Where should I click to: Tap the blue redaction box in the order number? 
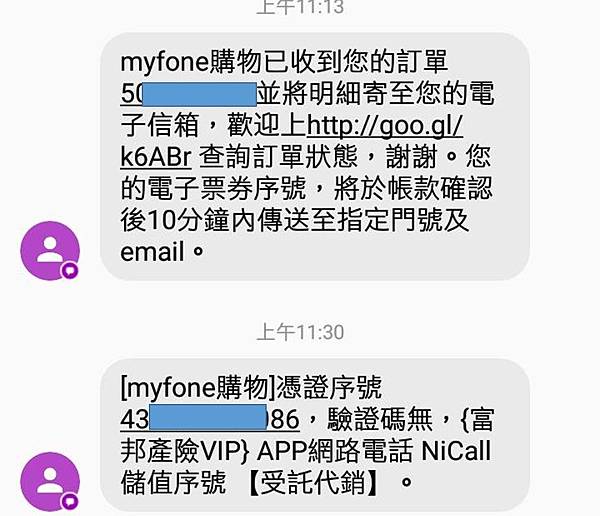click(199, 94)
